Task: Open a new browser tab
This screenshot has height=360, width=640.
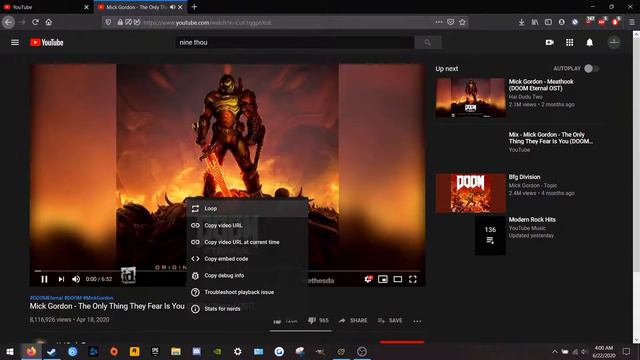Action: (x=194, y=7)
